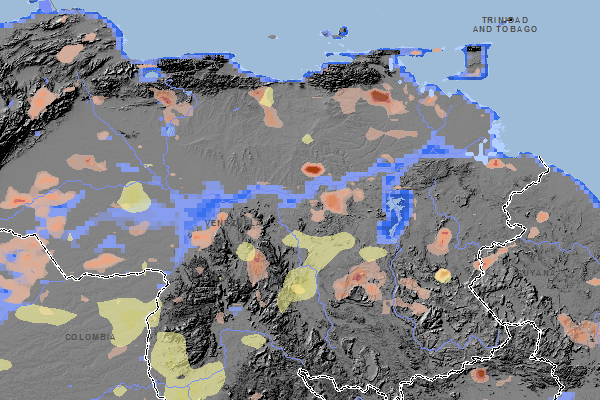The image size is (600, 400).
Task: Click the yellow oval patch on the left
Action: [134, 195]
